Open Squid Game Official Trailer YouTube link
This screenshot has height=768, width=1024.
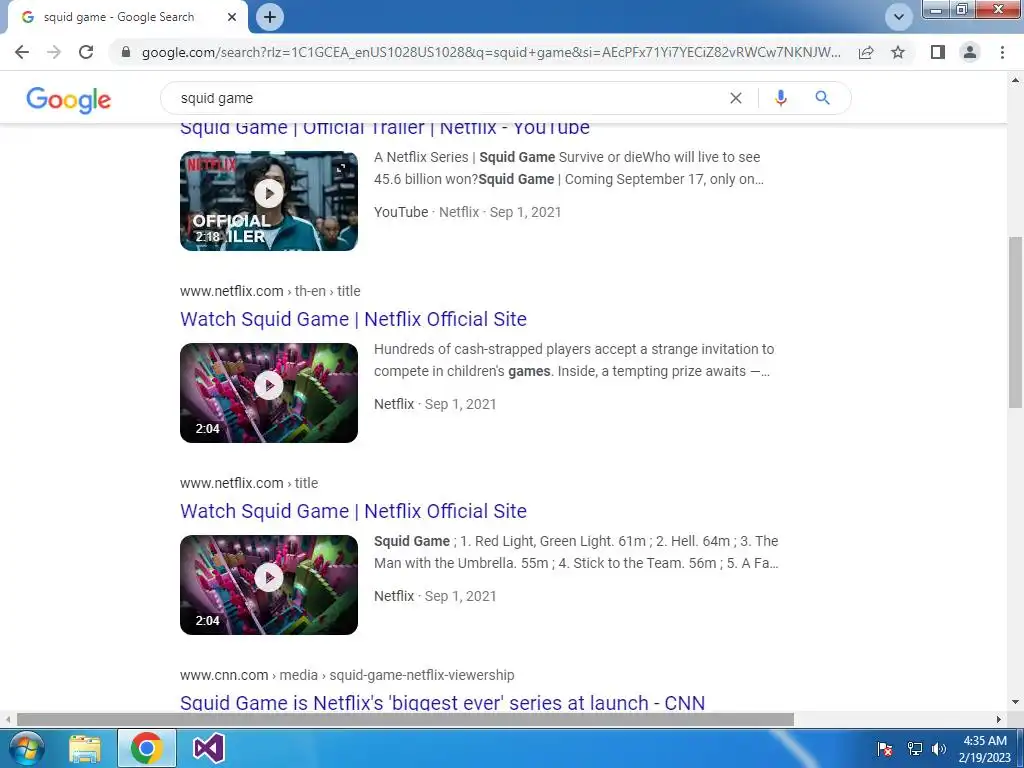pos(385,129)
